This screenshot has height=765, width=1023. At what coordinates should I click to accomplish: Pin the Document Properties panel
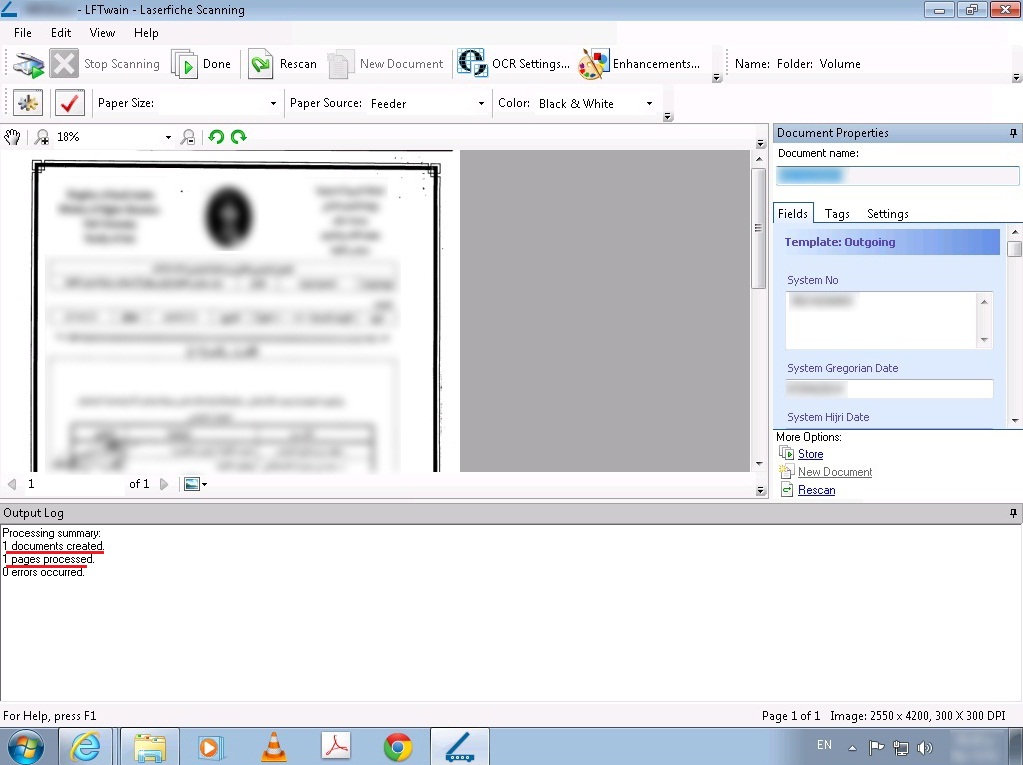(1013, 133)
